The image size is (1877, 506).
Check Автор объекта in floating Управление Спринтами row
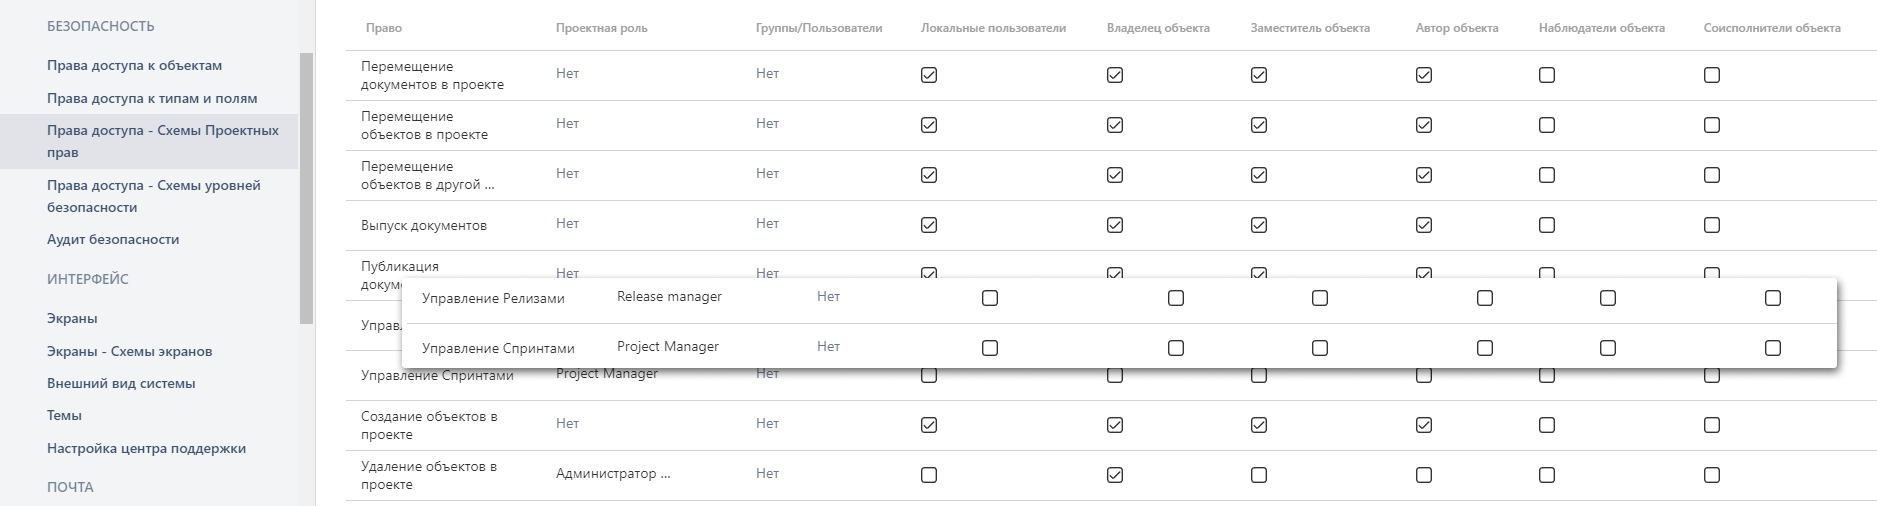pyautogui.click(x=1485, y=348)
